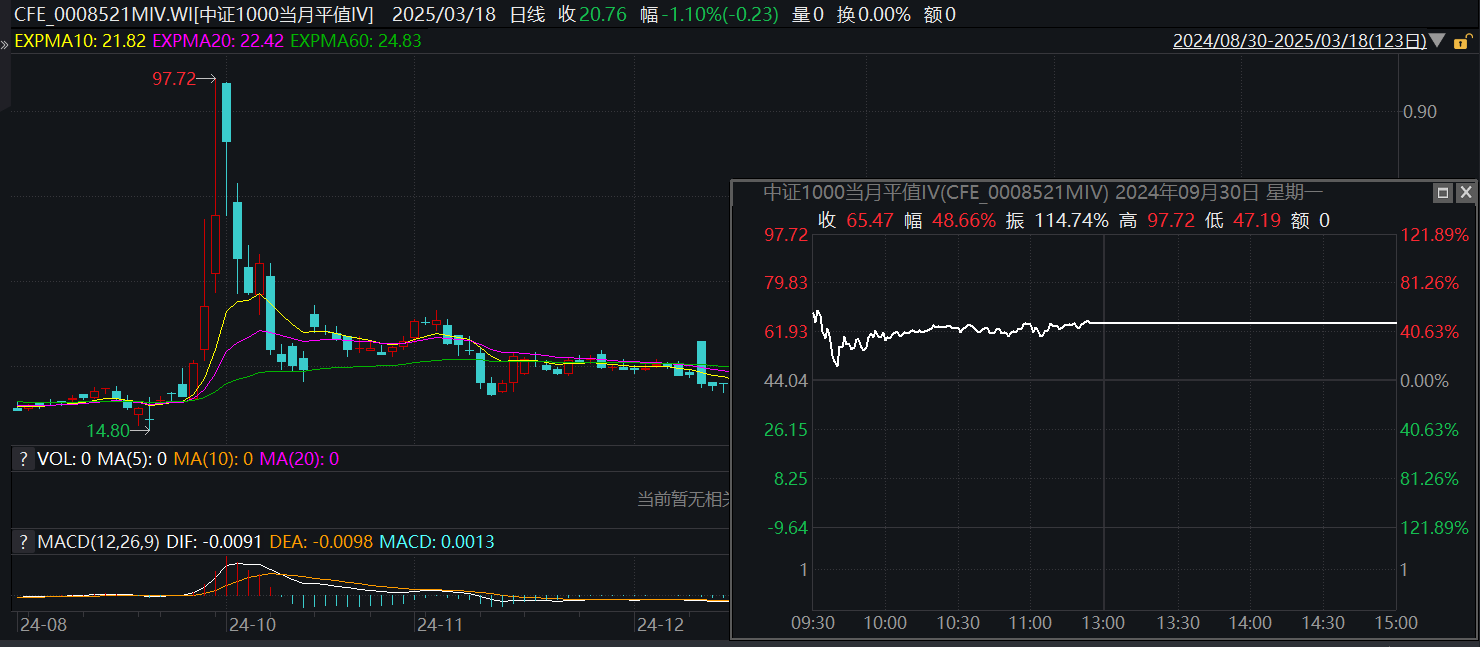
Task: Click the DIF: -0.0091 value
Action: pyautogui.click(x=214, y=542)
